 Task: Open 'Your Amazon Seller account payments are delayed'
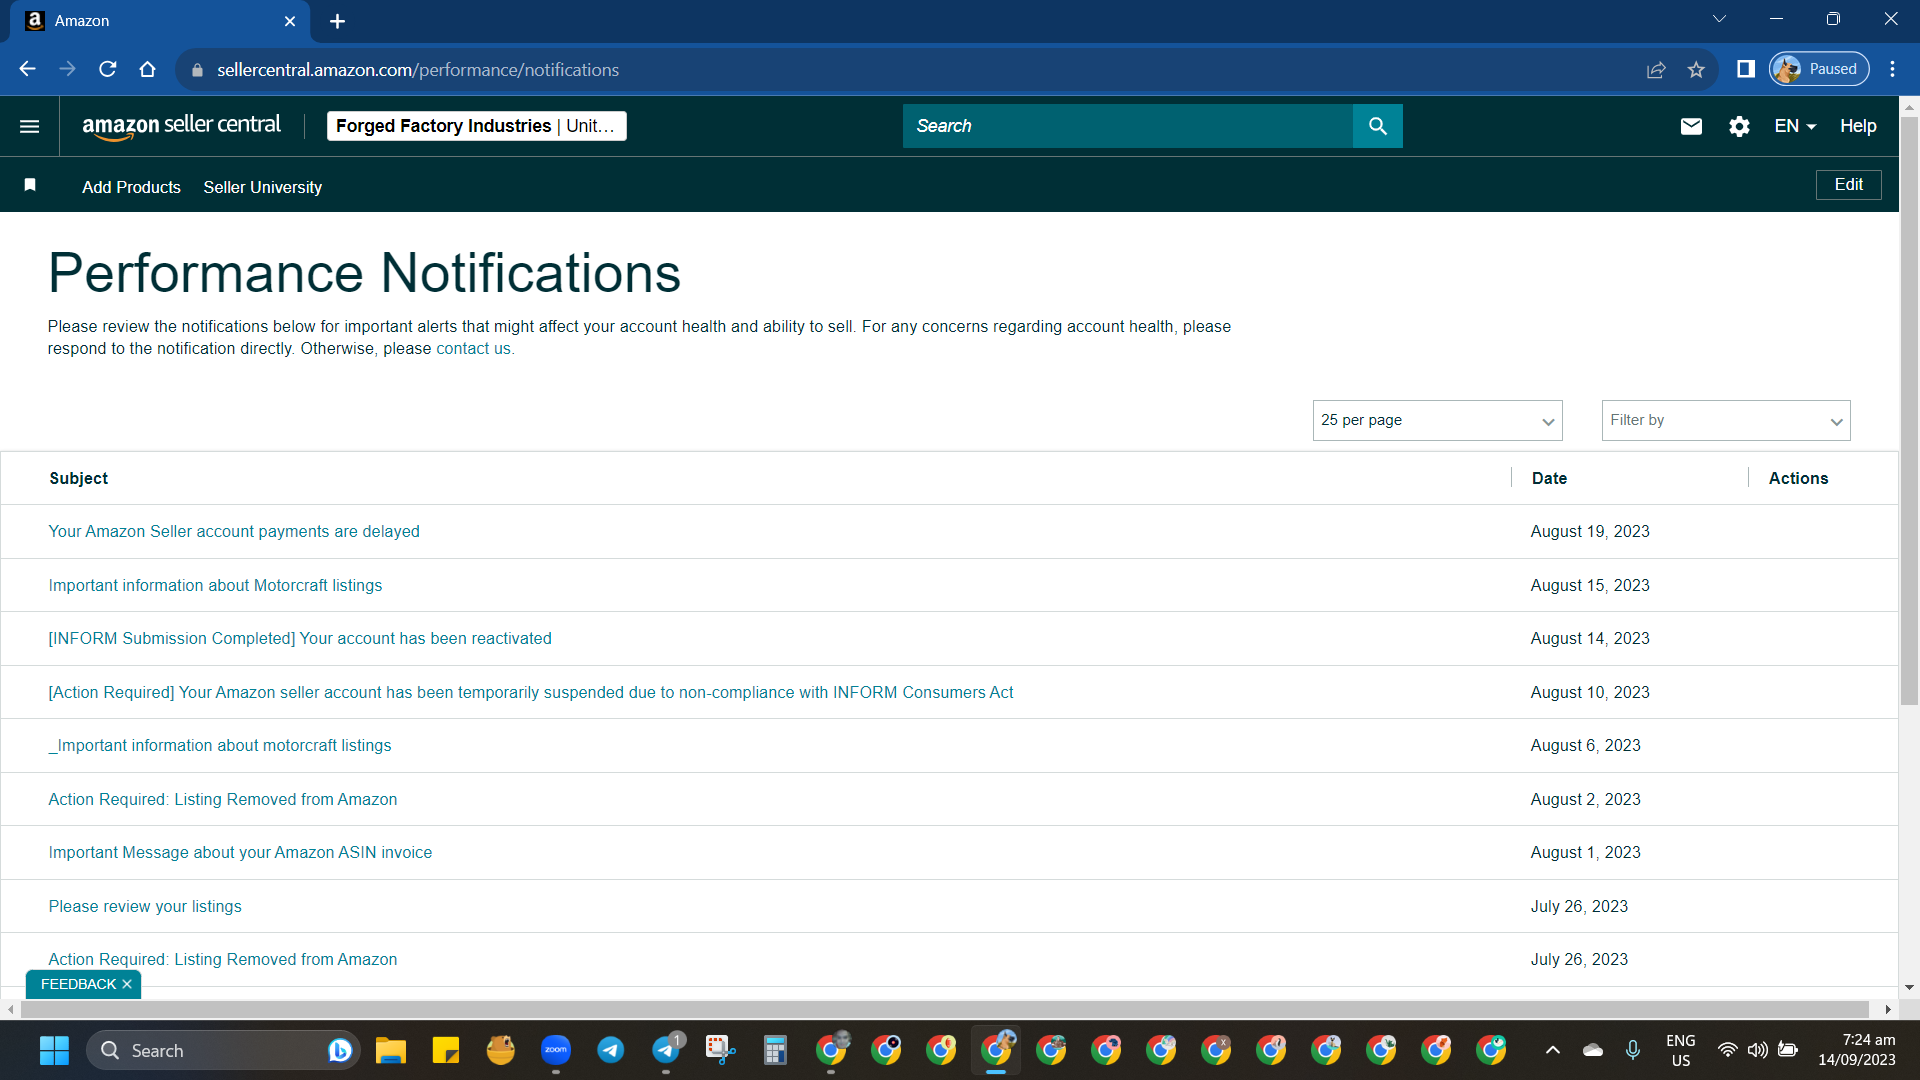[234, 531]
